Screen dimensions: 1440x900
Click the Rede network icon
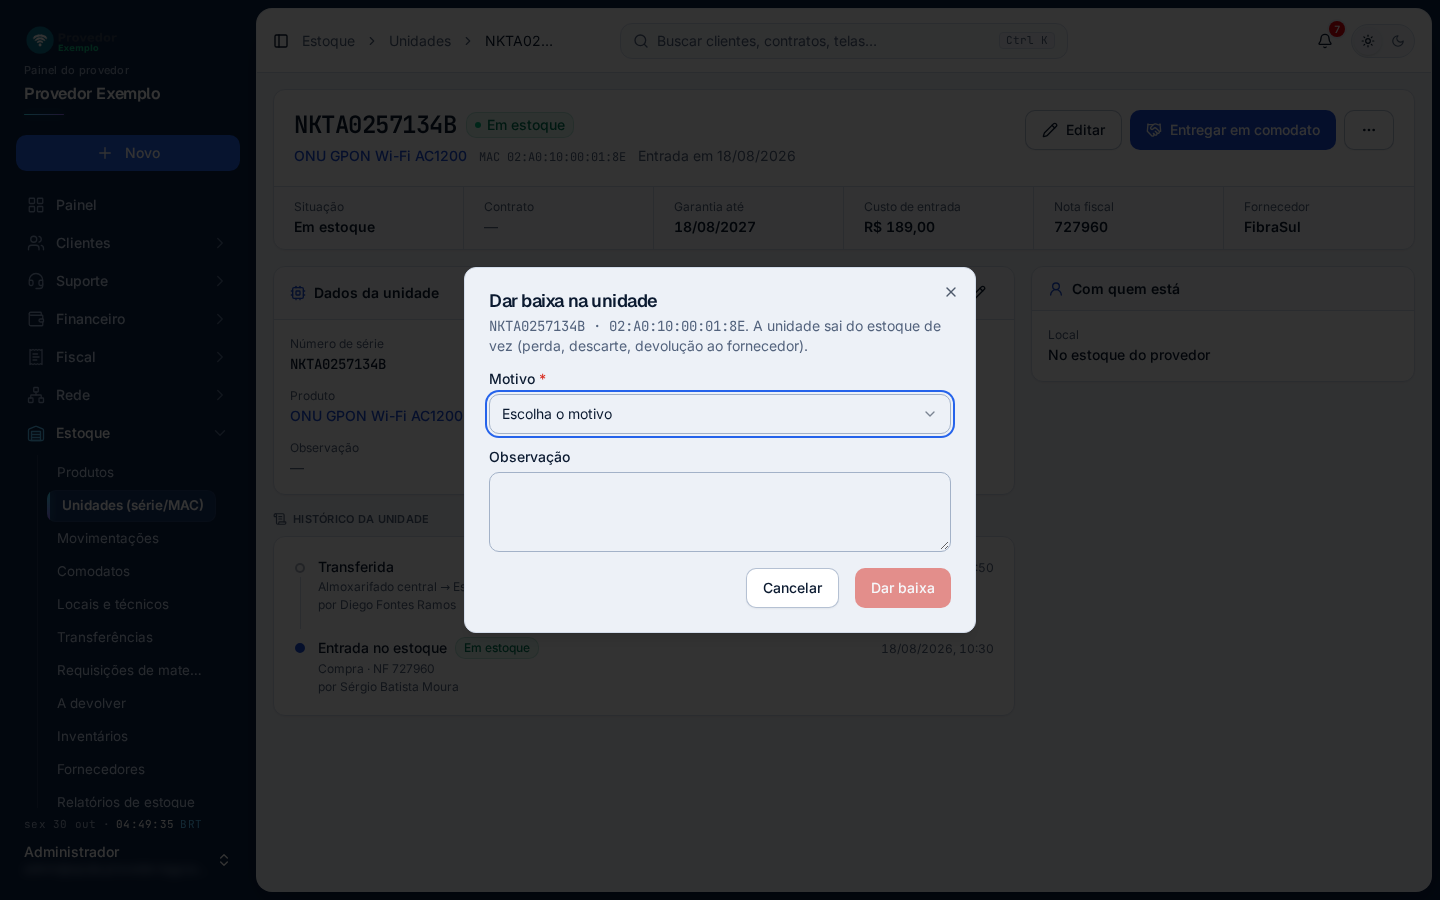(x=36, y=395)
